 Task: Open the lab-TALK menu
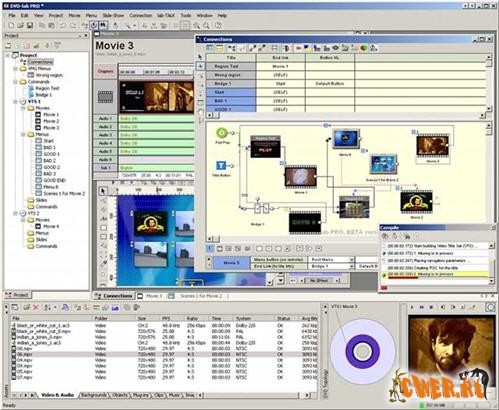(x=166, y=15)
